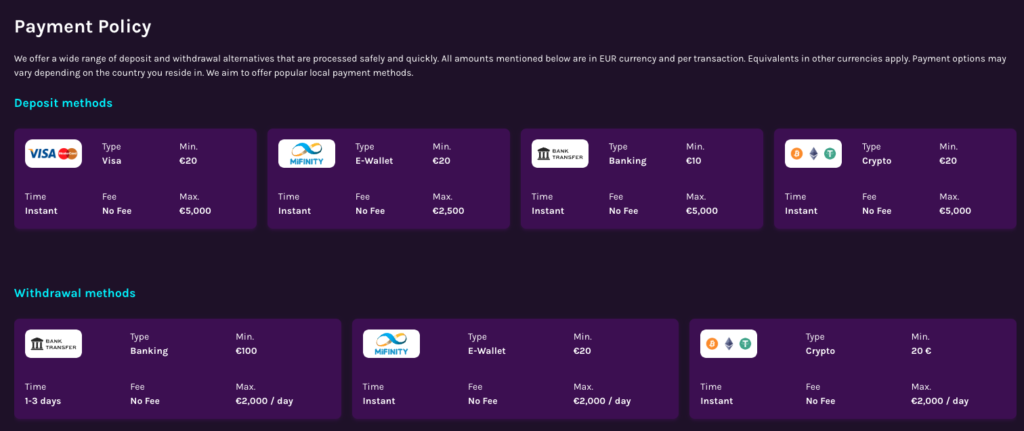Click the crypto coins logo in withdrawal methods
This screenshot has height=431, width=1024.
pos(729,343)
